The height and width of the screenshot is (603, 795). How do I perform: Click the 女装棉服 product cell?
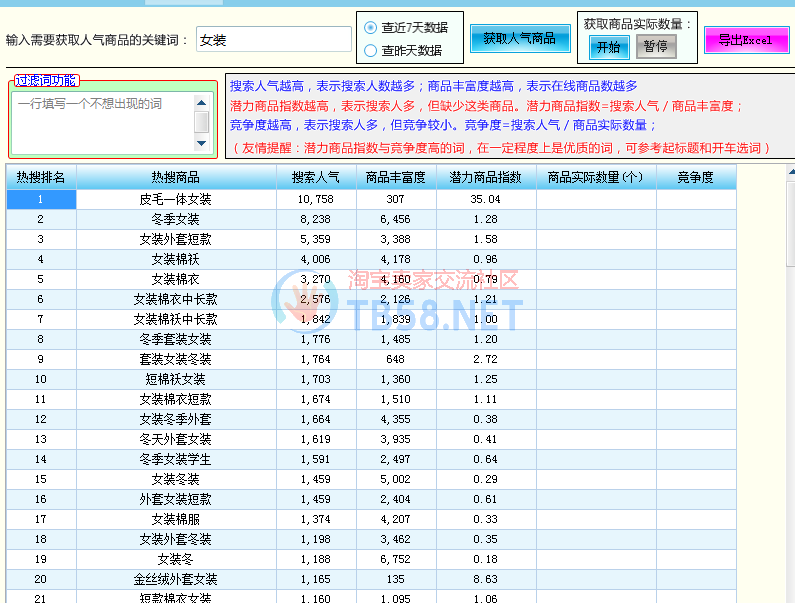[176, 519]
